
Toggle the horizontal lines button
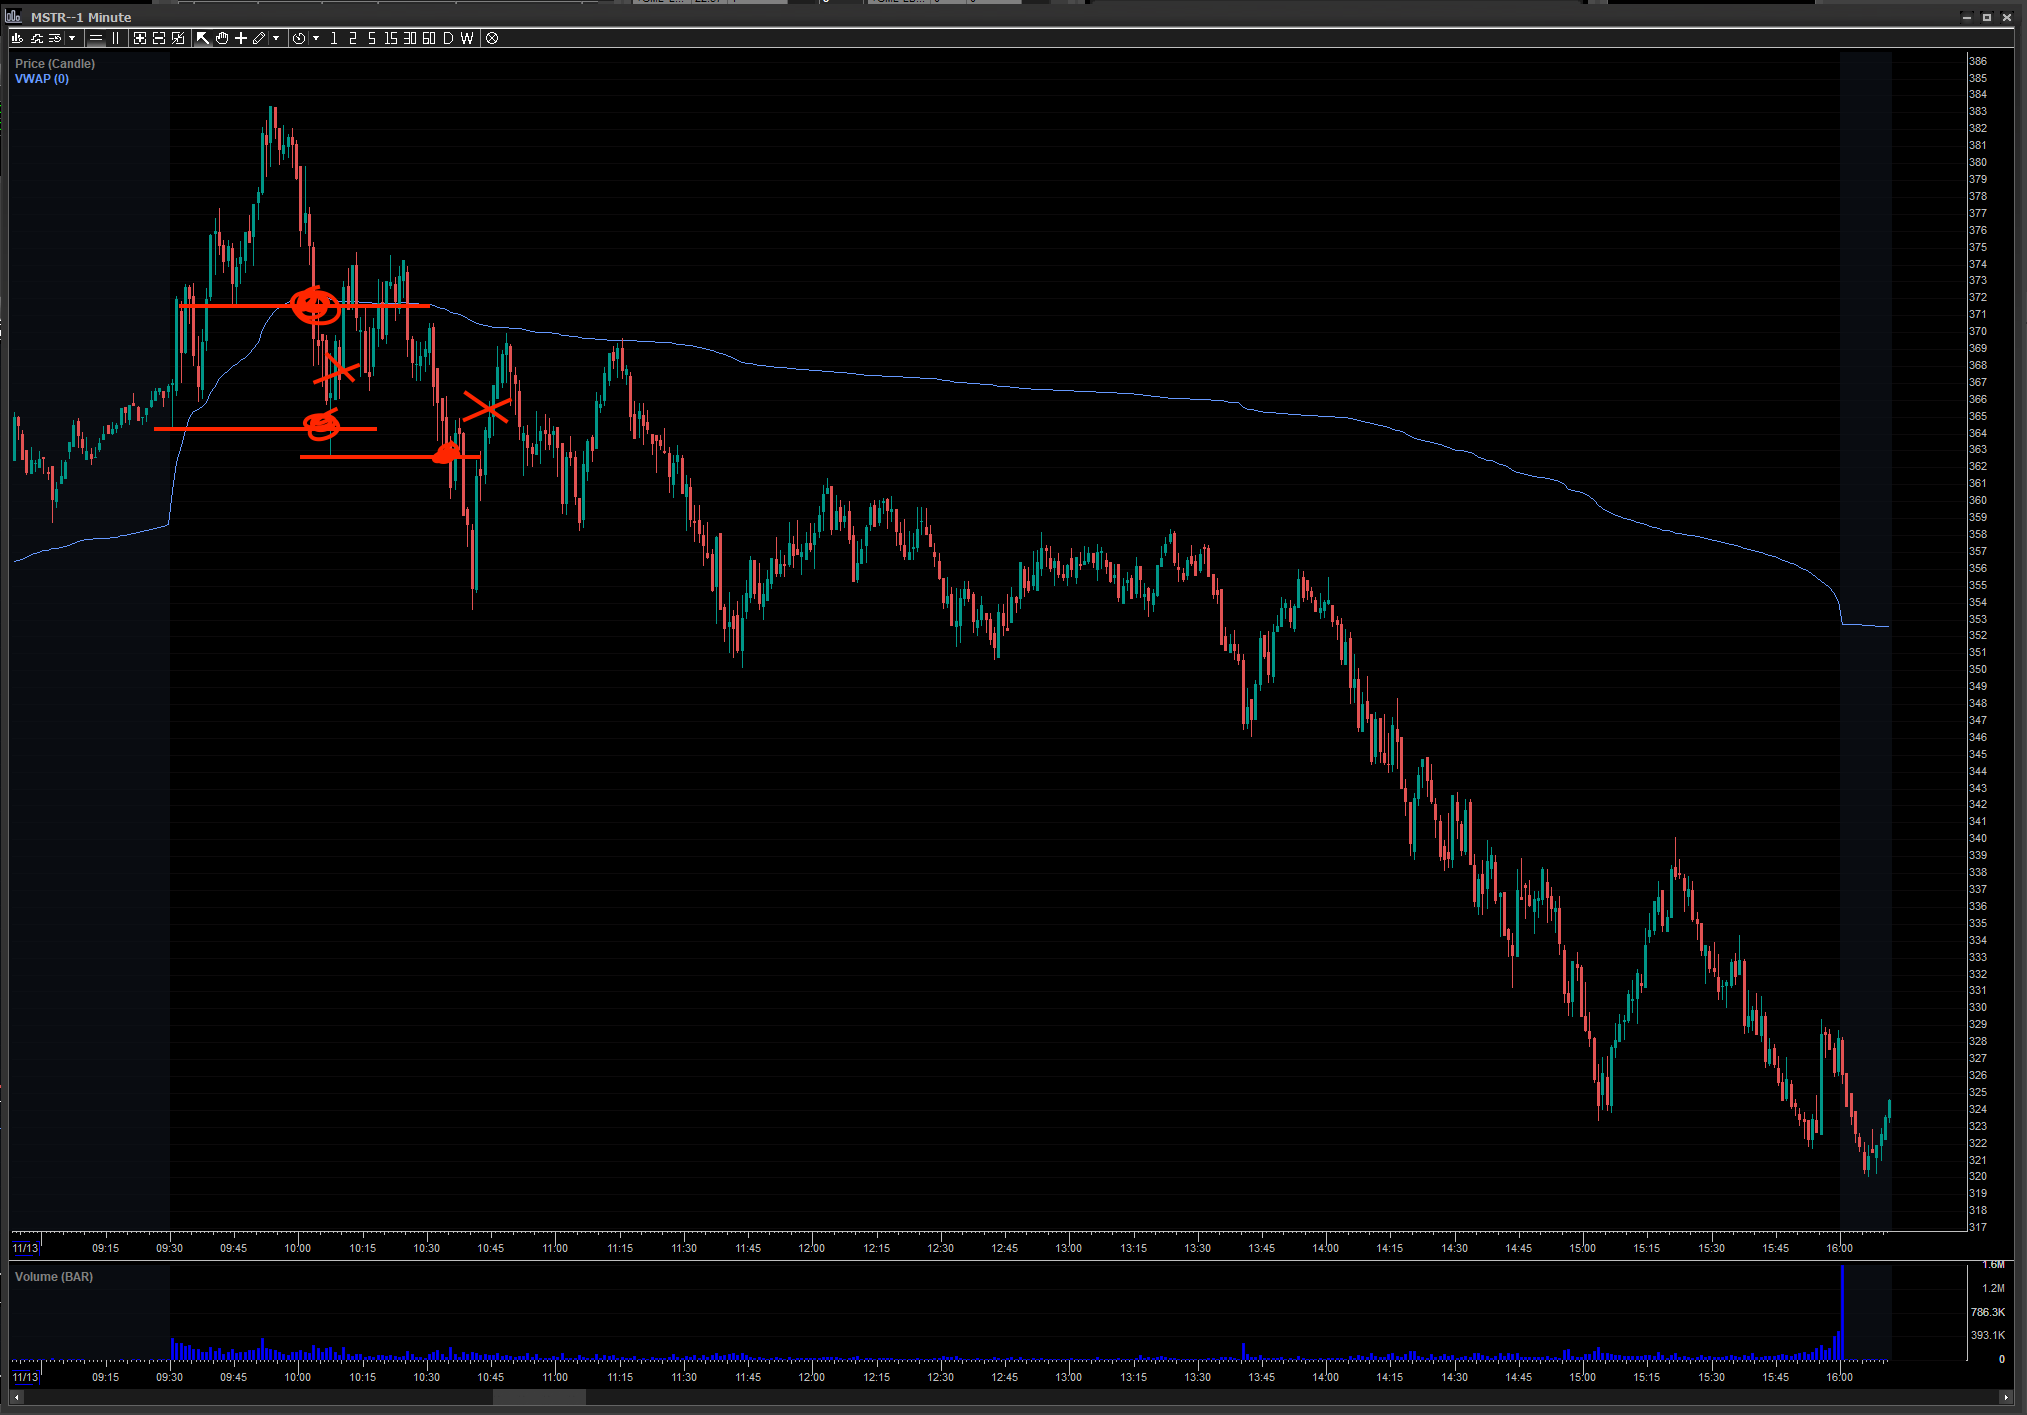coord(96,38)
